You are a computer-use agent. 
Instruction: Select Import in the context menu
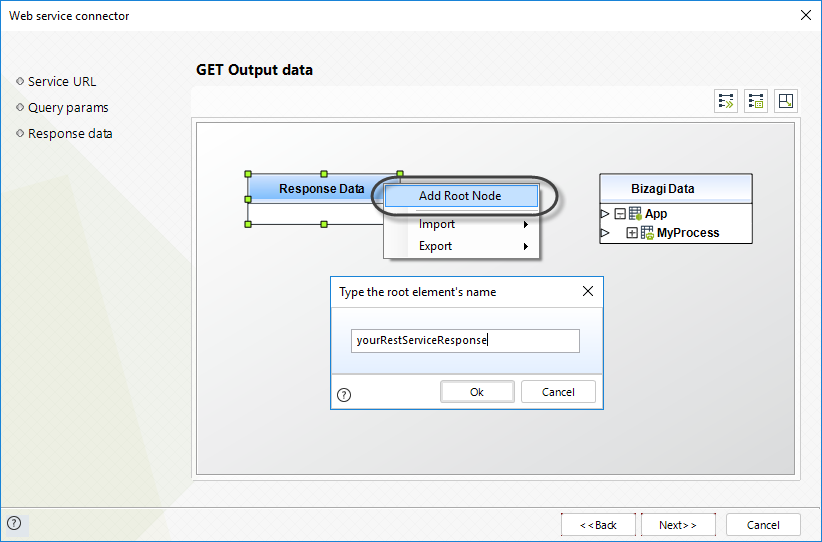(461, 224)
